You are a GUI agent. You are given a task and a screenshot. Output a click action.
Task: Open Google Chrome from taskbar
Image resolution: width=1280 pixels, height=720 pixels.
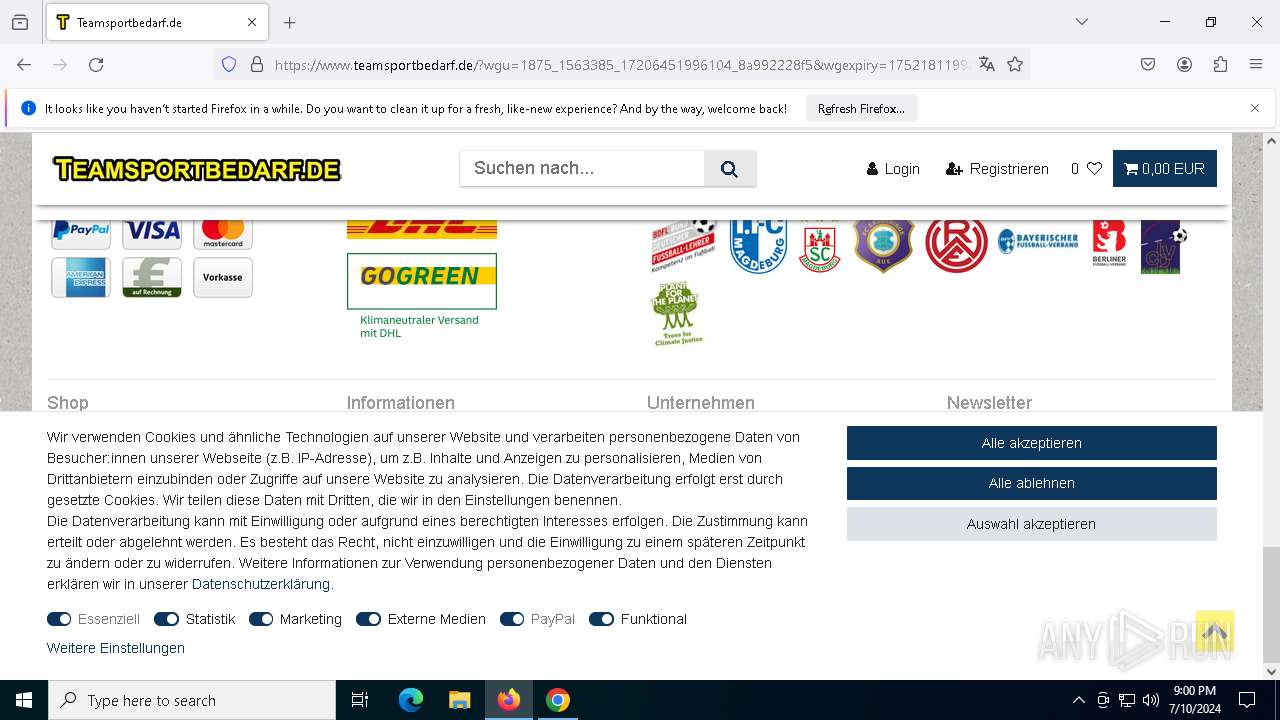click(x=558, y=700)
